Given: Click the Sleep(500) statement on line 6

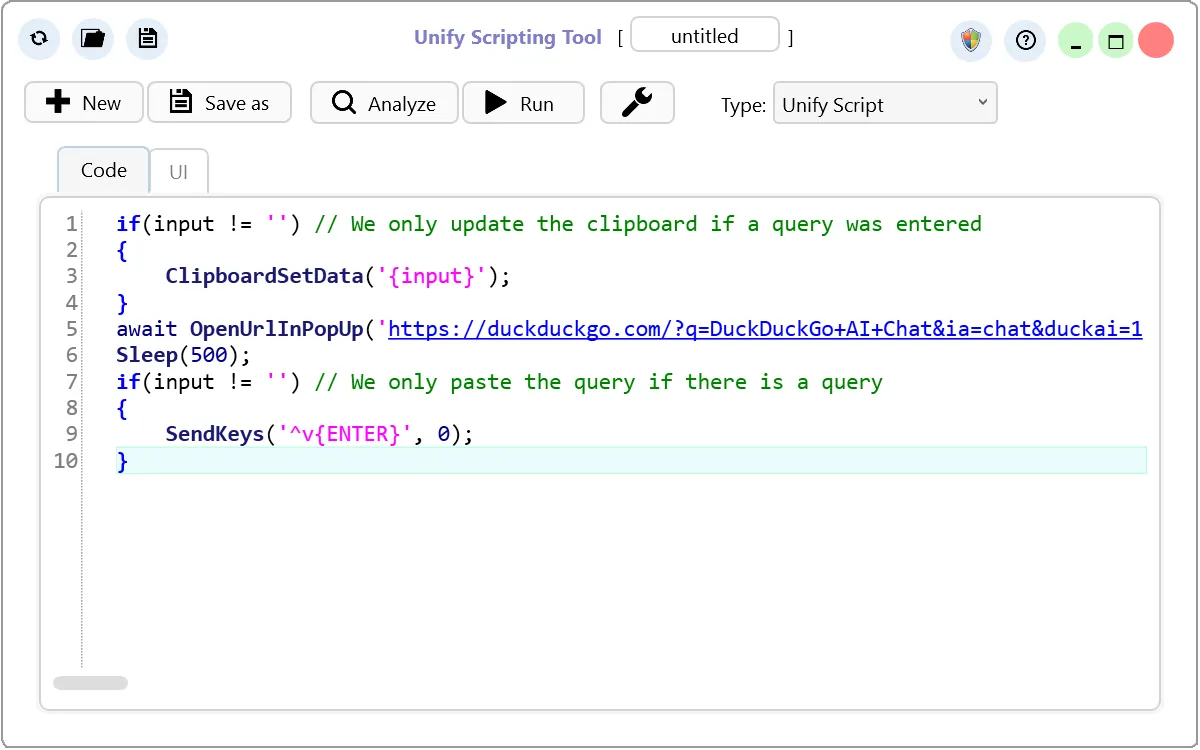Looking at the screenshot, I should pyautogui.click(x=184, y=355).
